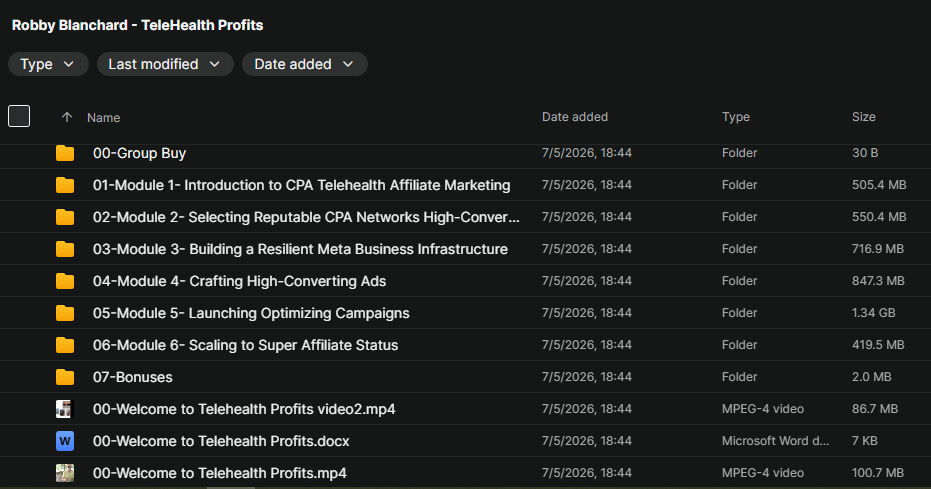Sort by the Type column header
Image resolution: width=931 pixels, height=489 pixels.
click(736, 117)
